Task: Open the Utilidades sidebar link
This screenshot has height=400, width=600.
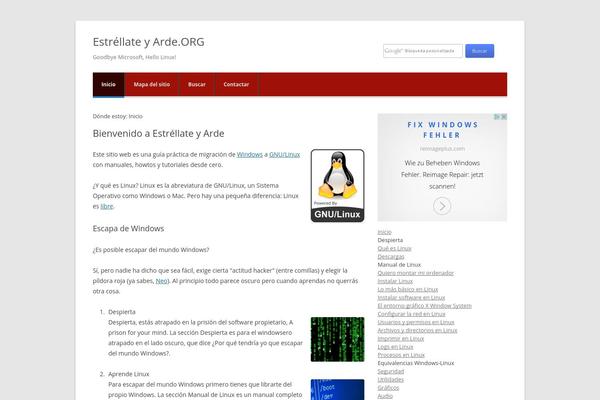Action: coord(391,380)
